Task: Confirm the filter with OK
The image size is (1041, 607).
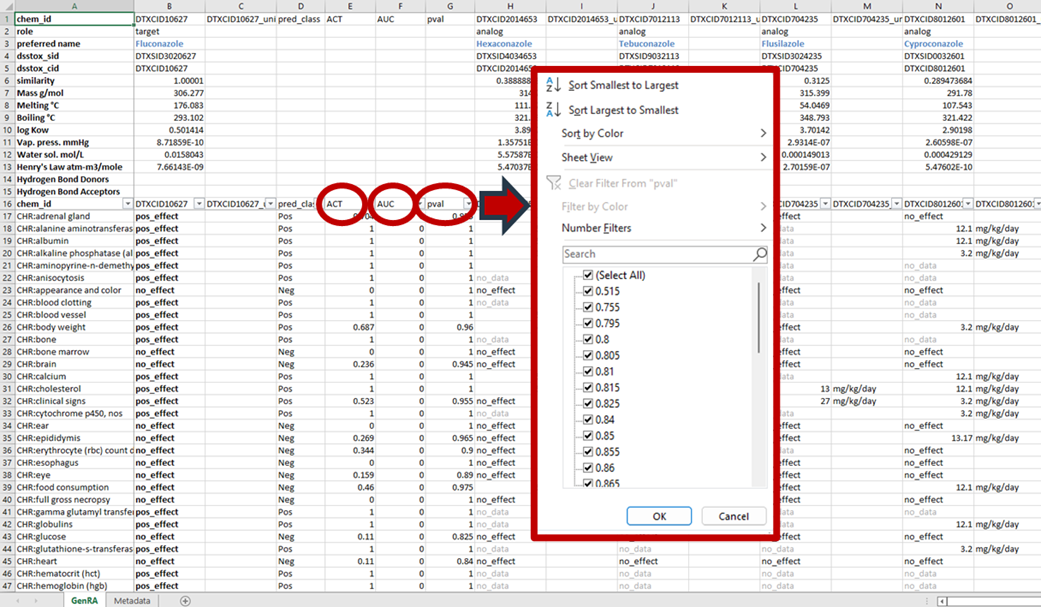Action: pos(659,516)
